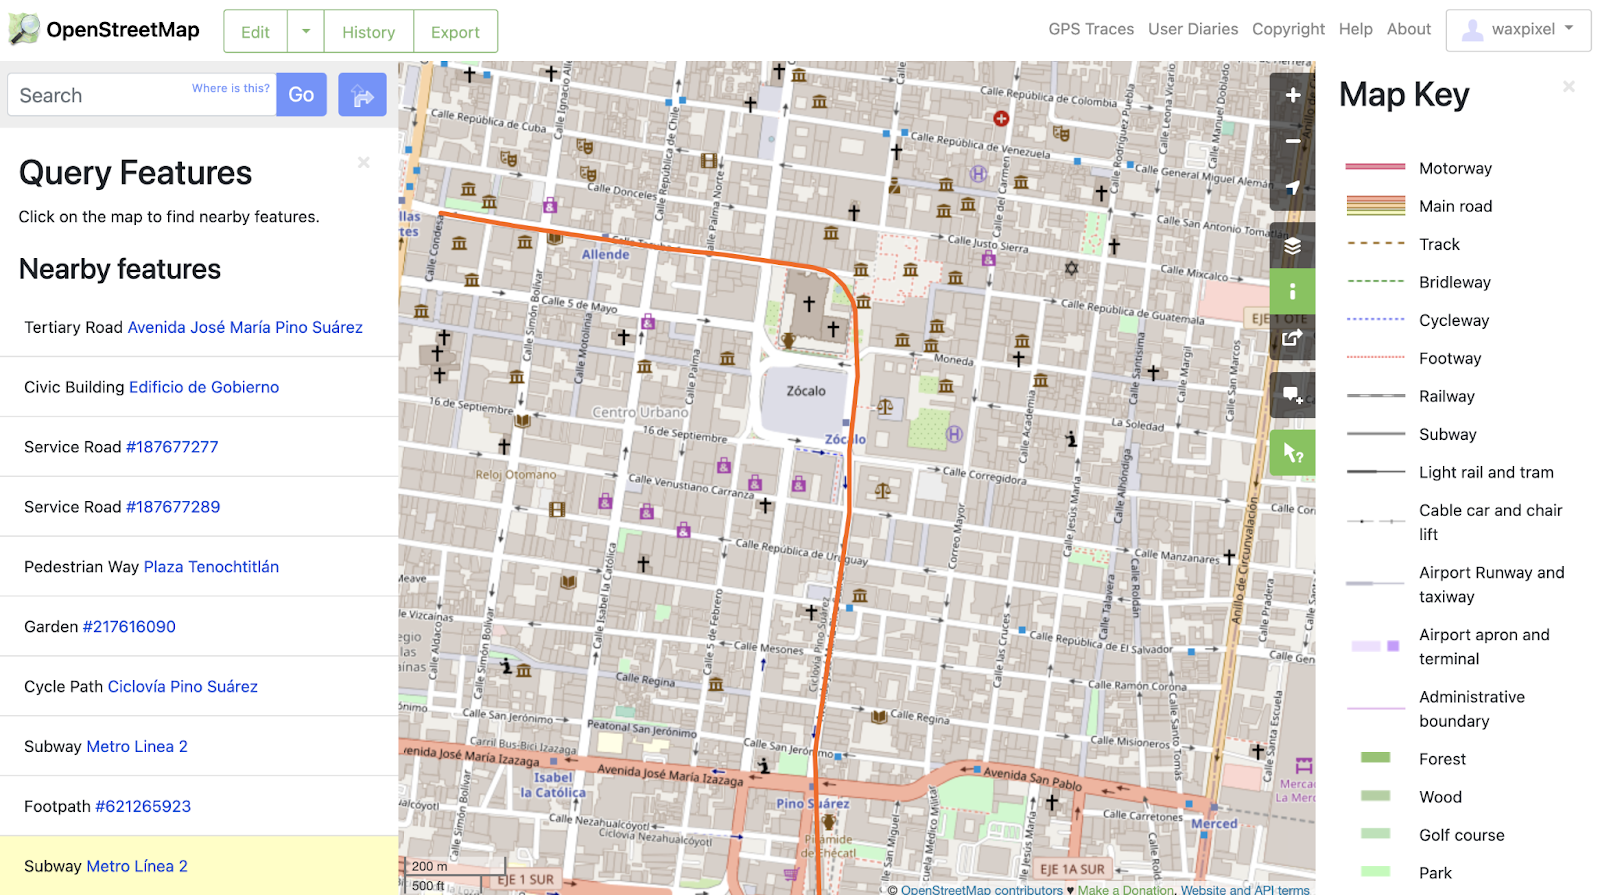Close the Map Key panel

(1569, 87)
